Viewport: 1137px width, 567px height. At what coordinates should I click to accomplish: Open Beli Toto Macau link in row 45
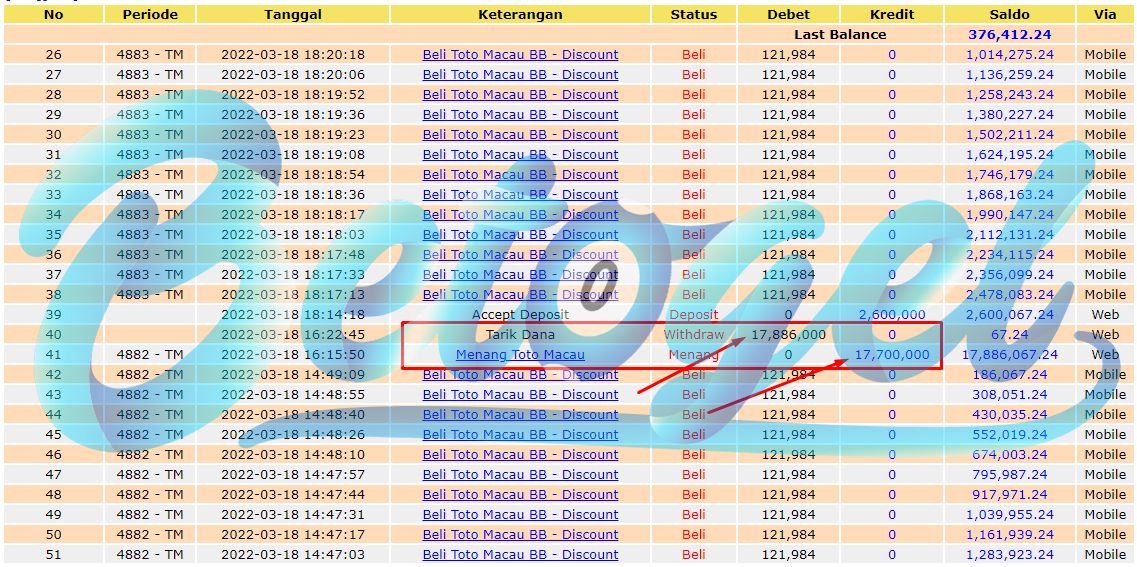pyautogui.click(x=520, y=434)
